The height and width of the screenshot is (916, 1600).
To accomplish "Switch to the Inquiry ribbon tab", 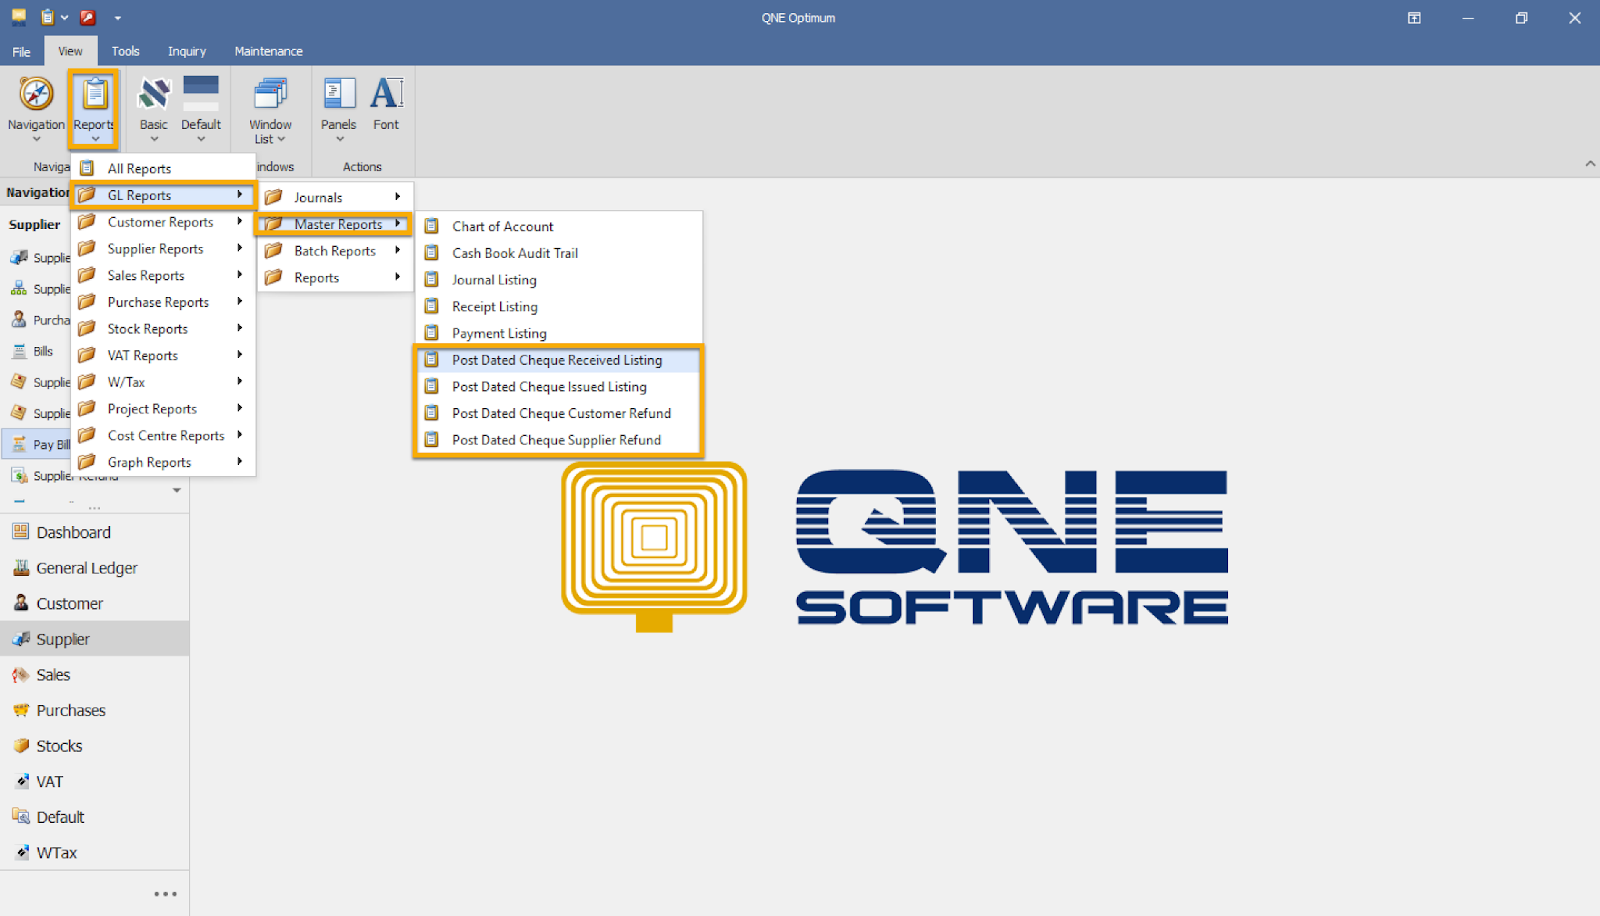I will (x=187, y=51).
